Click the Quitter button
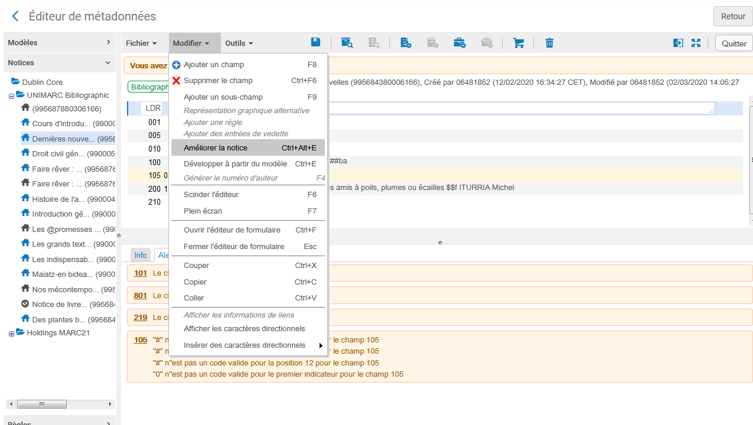The image size is (753, 425). (733, 44)
